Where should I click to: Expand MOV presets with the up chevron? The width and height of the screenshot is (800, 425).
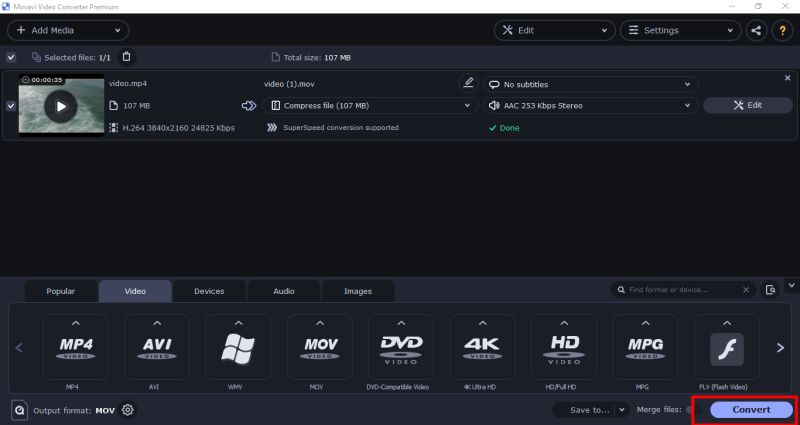(320, 323)
